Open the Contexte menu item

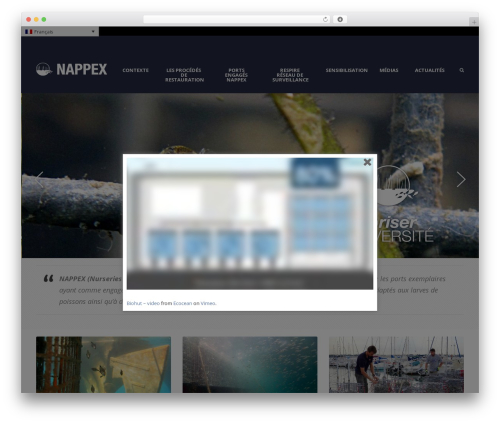tap(135, 70)
